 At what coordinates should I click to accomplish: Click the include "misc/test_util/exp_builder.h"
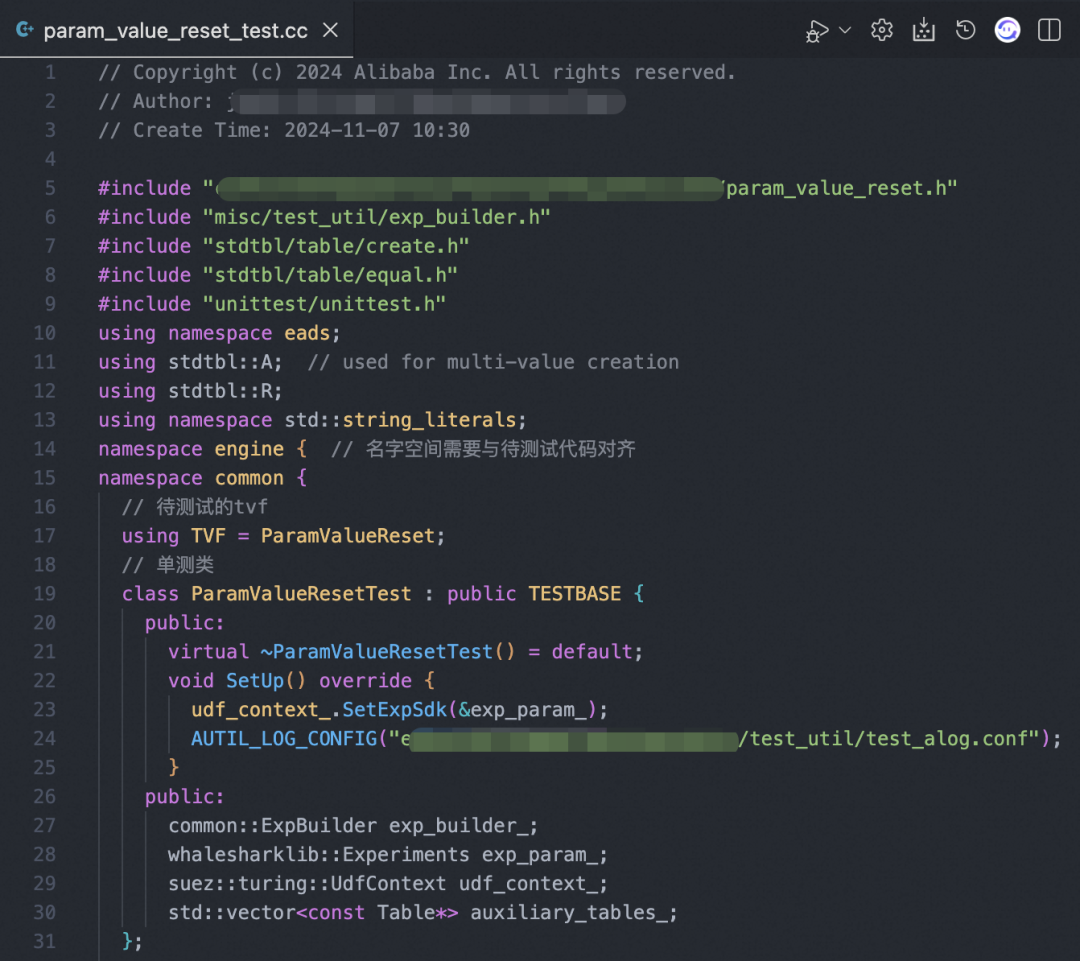(377, 217)
